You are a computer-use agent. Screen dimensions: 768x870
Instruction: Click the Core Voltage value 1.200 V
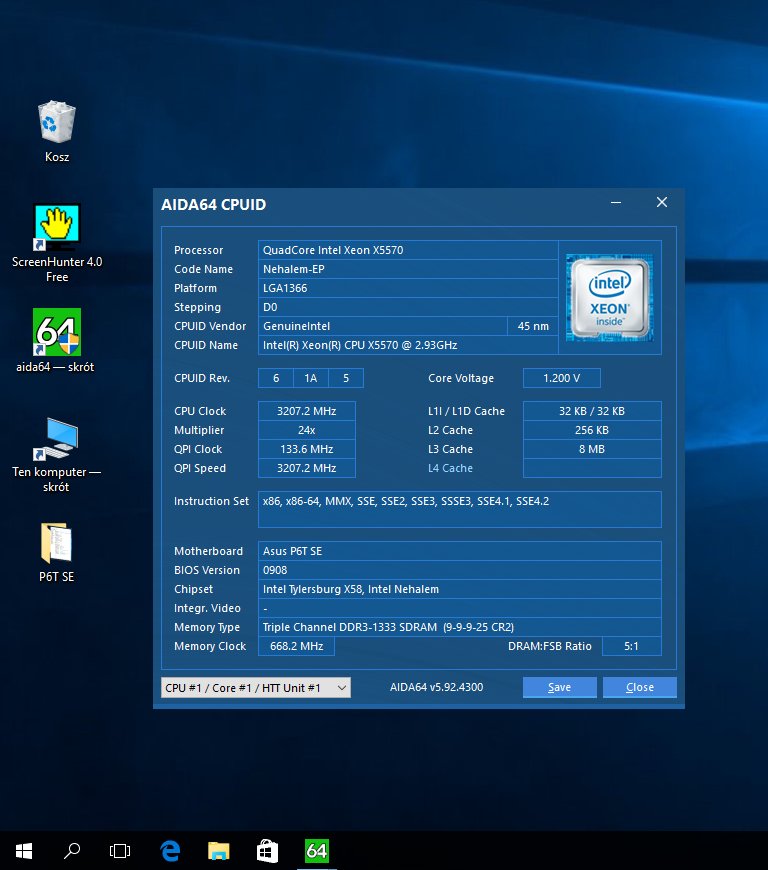[562, 378]
